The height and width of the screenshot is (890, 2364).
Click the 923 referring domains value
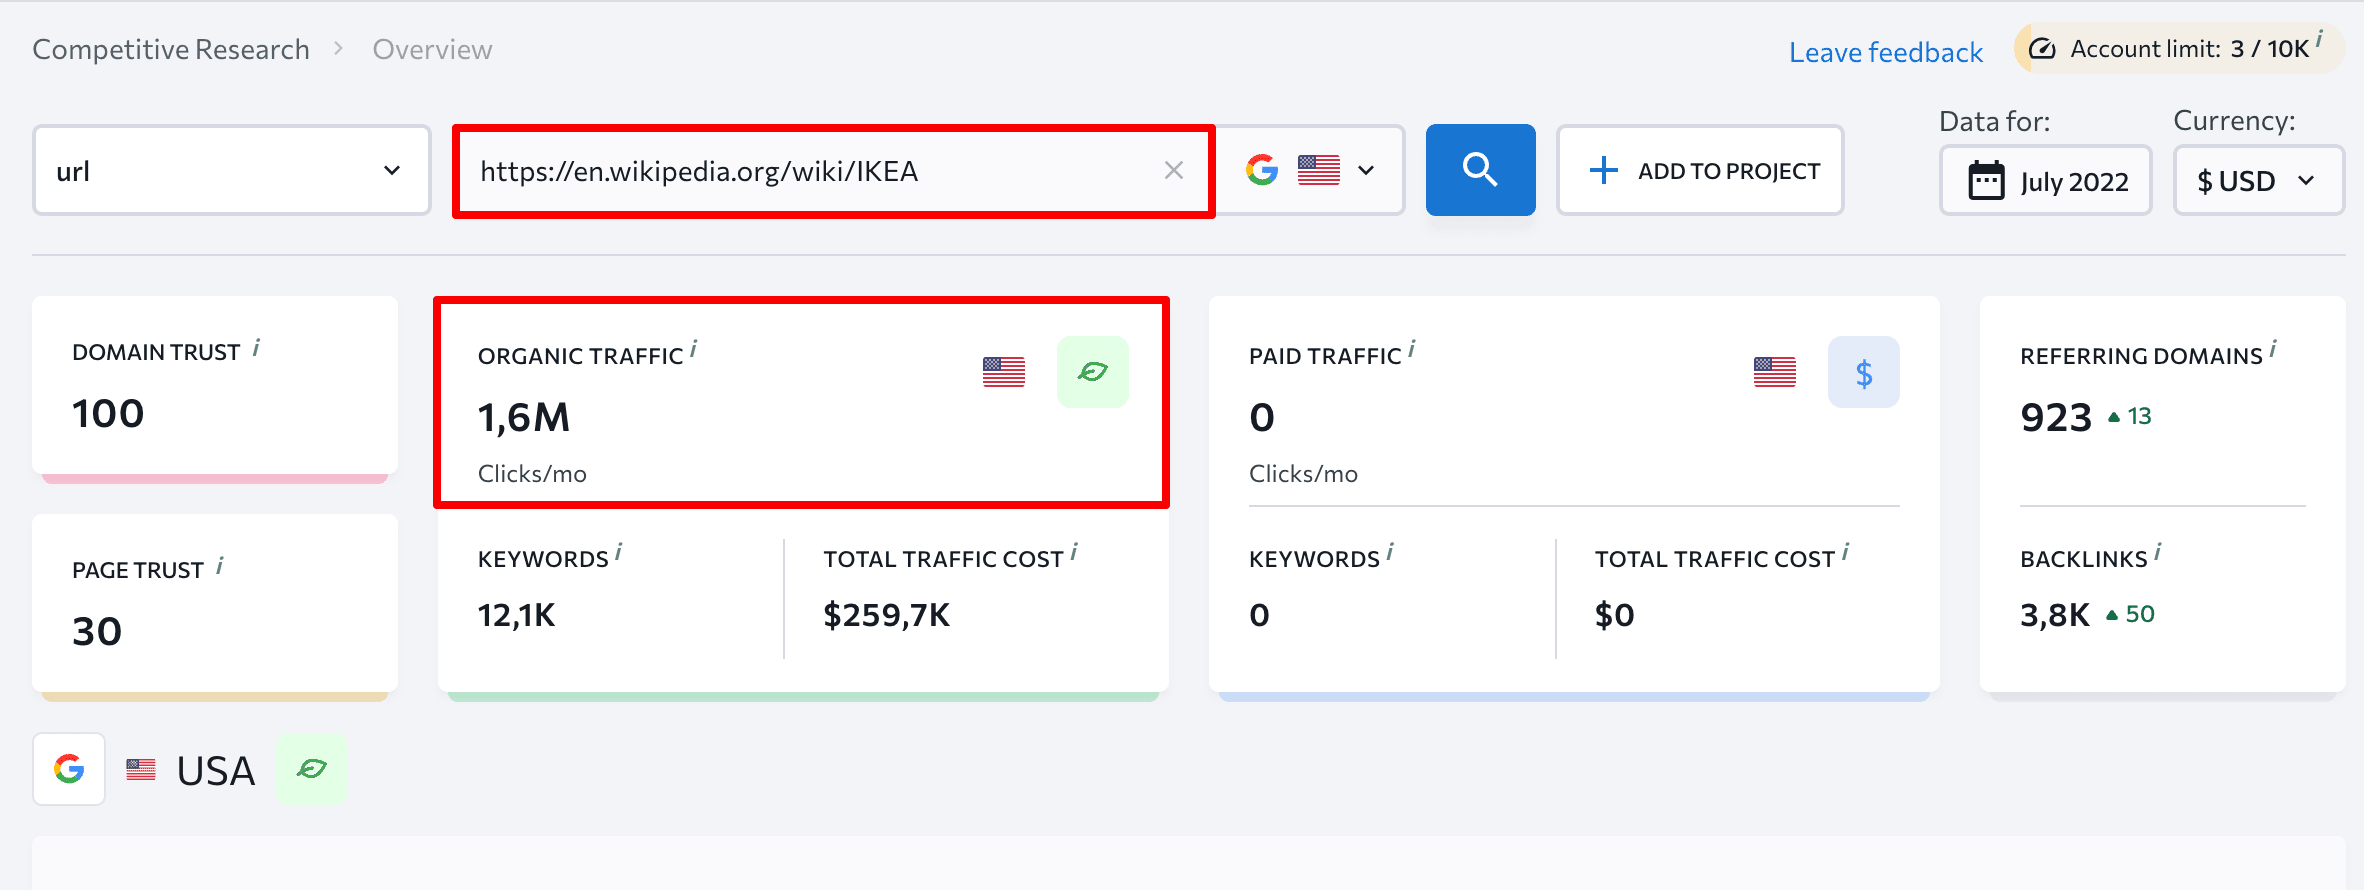(x=2056, y=418)
